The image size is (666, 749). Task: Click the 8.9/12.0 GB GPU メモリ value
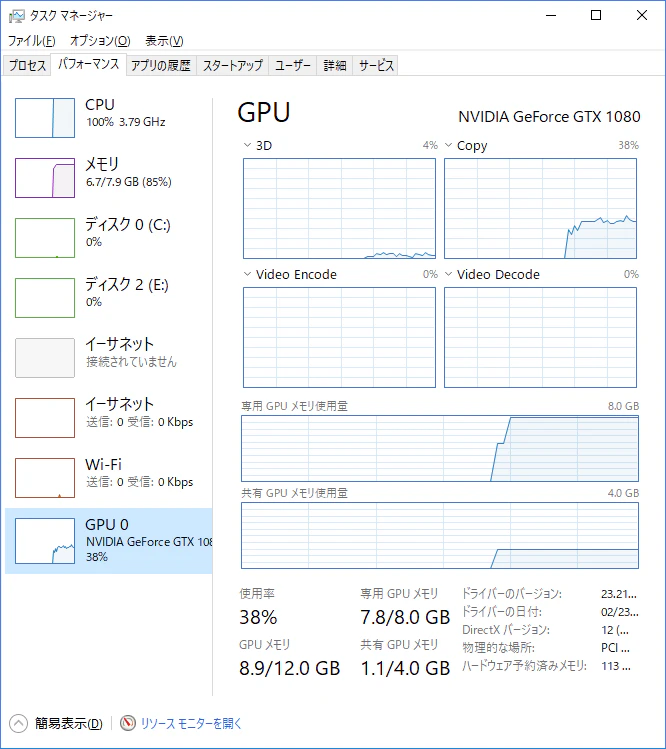(290, 668)
